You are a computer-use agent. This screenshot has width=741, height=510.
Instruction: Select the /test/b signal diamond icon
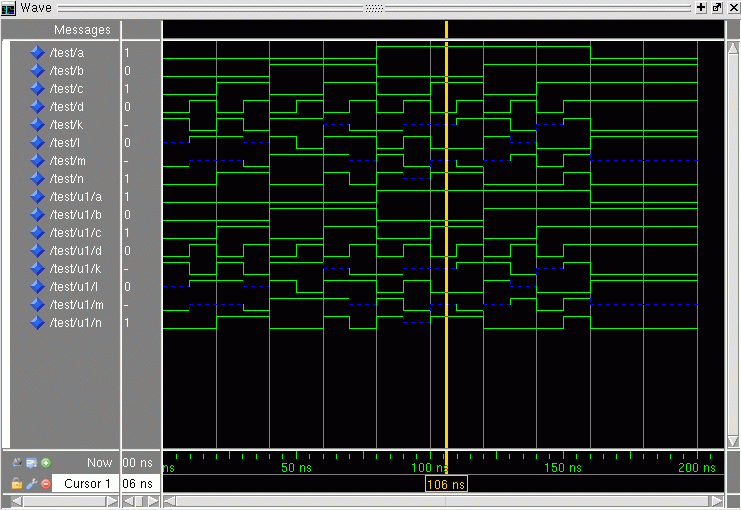click(x=37, y=70)
